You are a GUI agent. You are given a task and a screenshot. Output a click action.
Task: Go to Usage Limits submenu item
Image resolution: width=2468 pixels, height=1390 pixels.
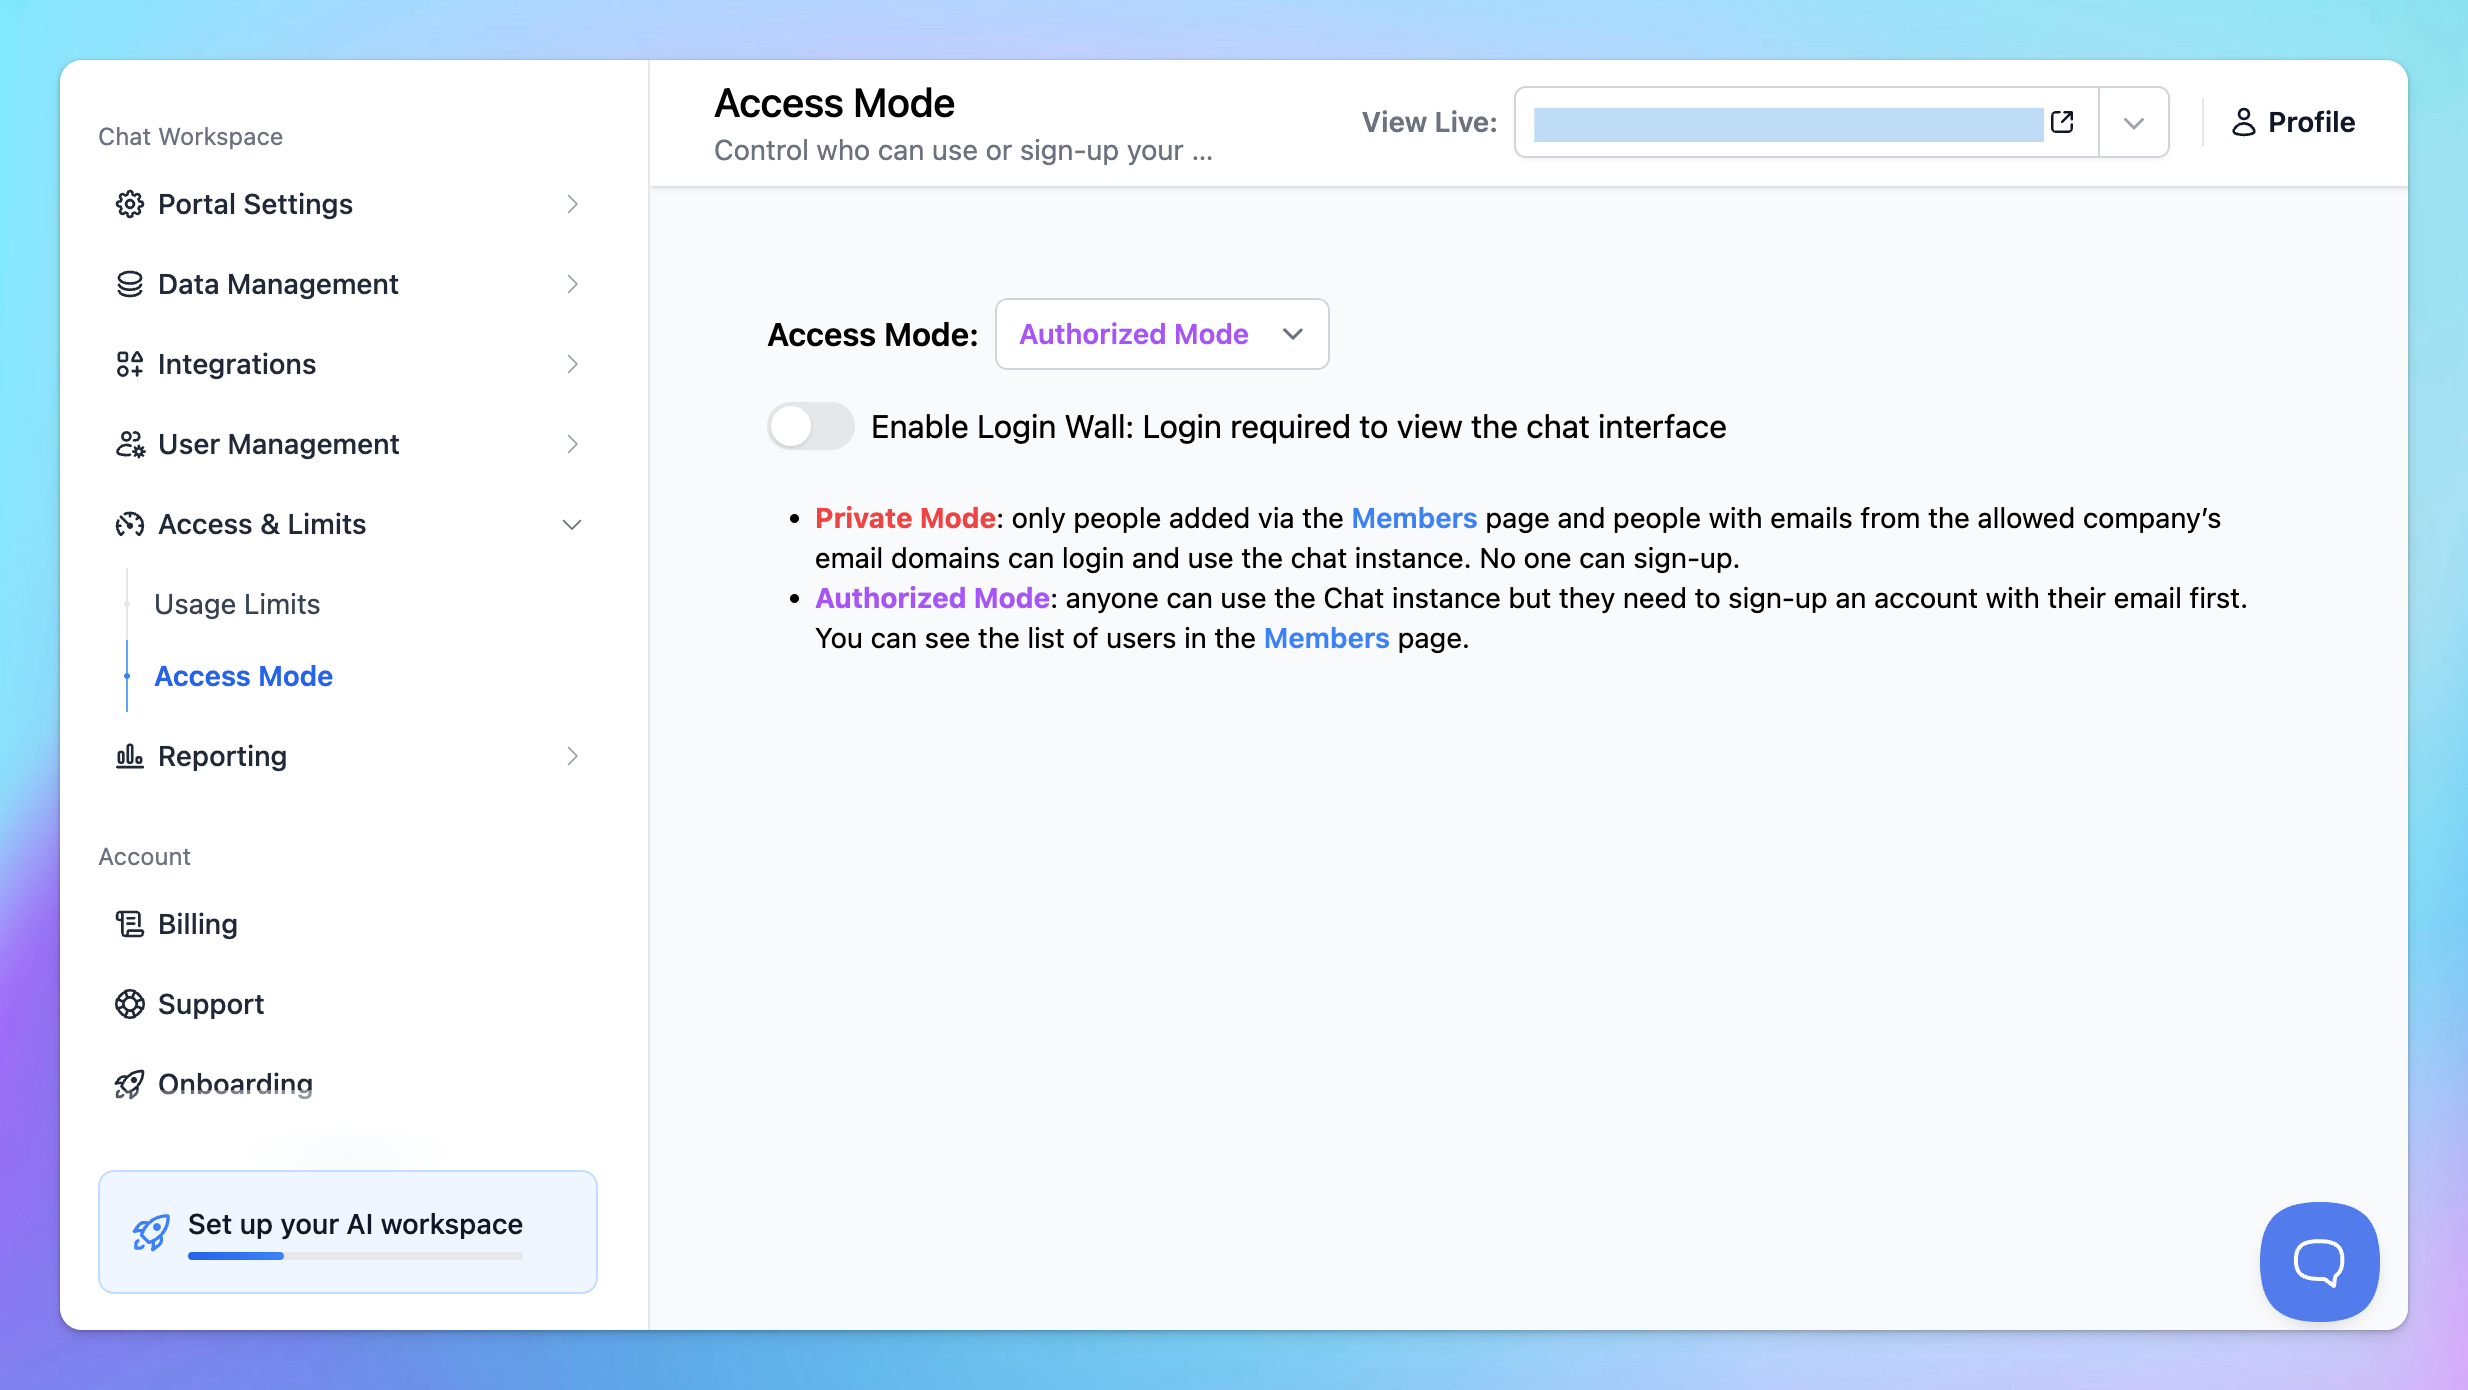tap(237, 604)
